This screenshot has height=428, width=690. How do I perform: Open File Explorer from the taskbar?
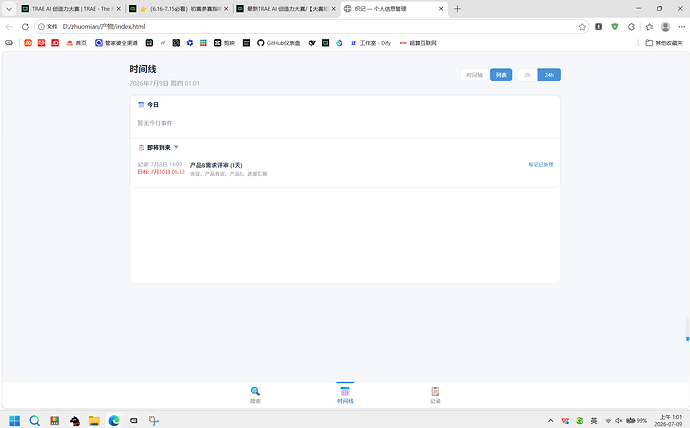pyautogui.click(x=94, y=421)
